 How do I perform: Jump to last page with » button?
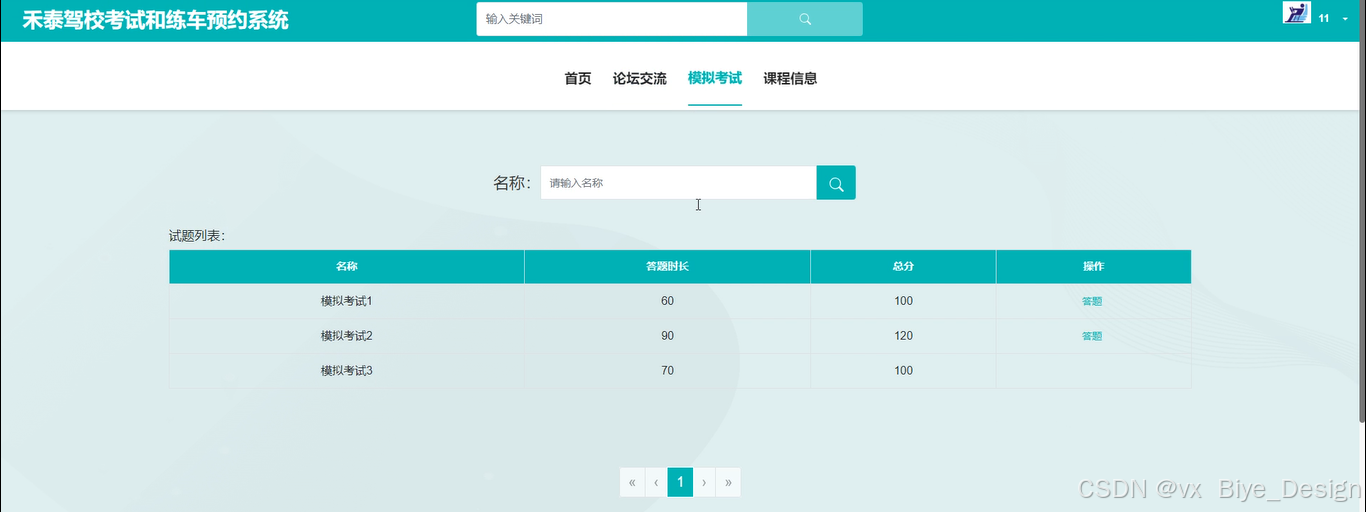(x=728, y=482)
